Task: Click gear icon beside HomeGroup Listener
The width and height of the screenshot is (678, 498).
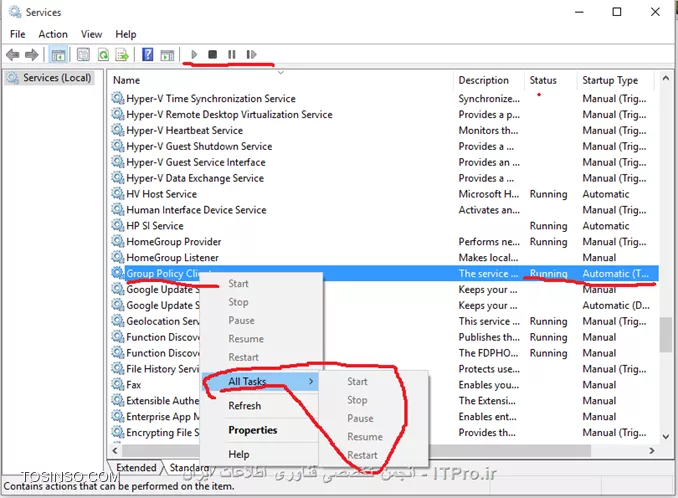Action: click(x=117, y=257)
